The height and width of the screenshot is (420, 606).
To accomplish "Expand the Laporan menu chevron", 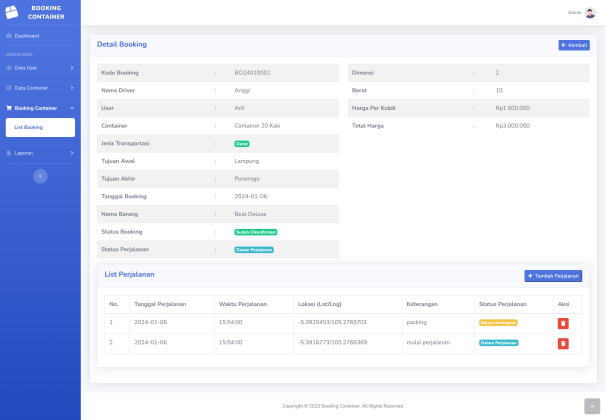I will 72,153.
